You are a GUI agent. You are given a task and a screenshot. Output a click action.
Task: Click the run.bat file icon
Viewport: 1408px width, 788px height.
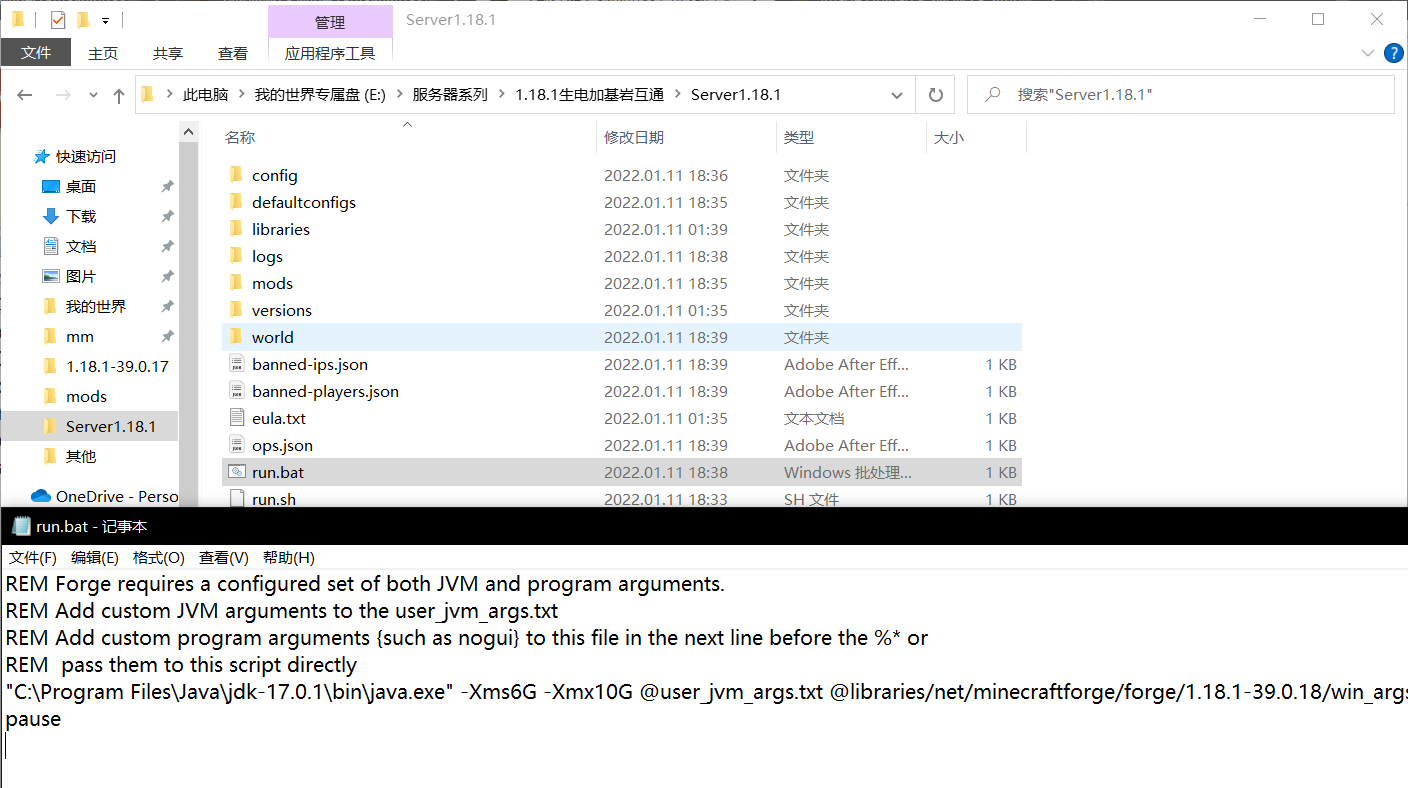(x=236, y=472)
